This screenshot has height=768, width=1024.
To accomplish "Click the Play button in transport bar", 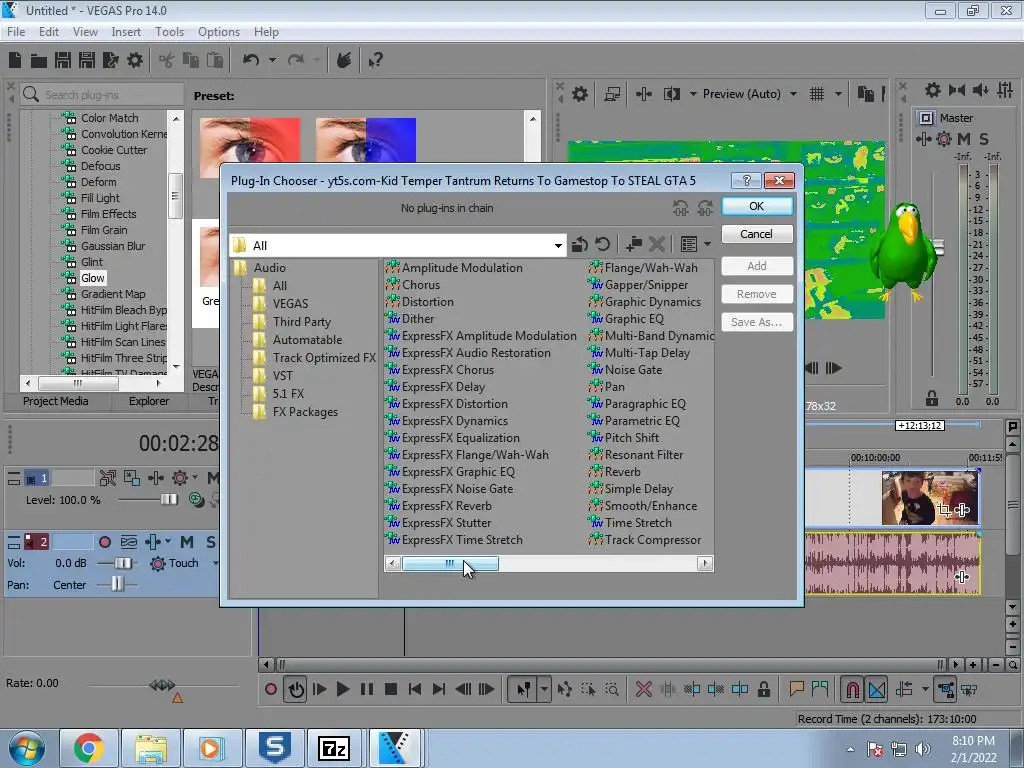I will (343, 689).
